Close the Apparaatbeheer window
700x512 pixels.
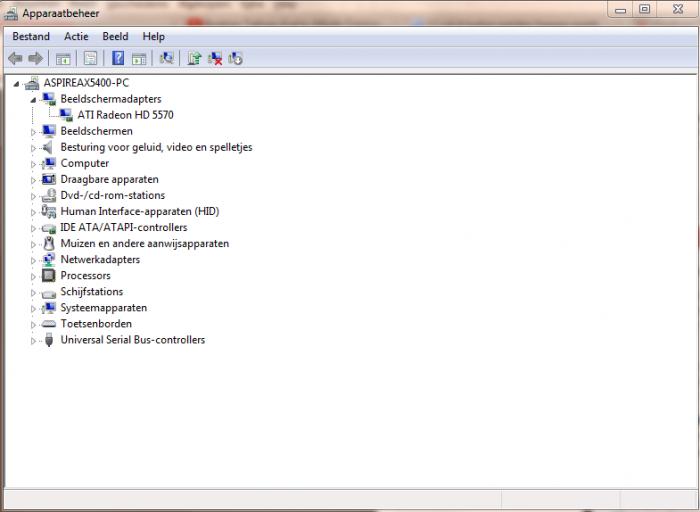click(x=678, y=9)
